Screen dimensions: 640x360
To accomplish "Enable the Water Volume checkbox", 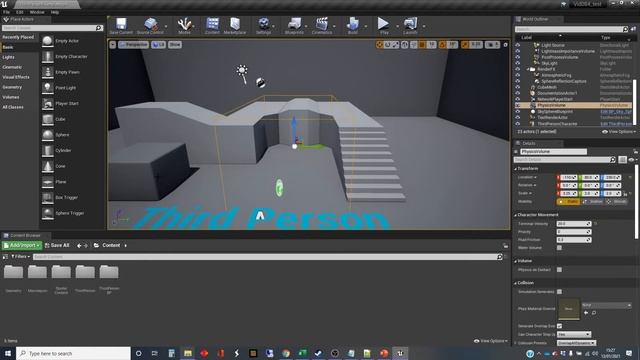I will tap(559, 248).
